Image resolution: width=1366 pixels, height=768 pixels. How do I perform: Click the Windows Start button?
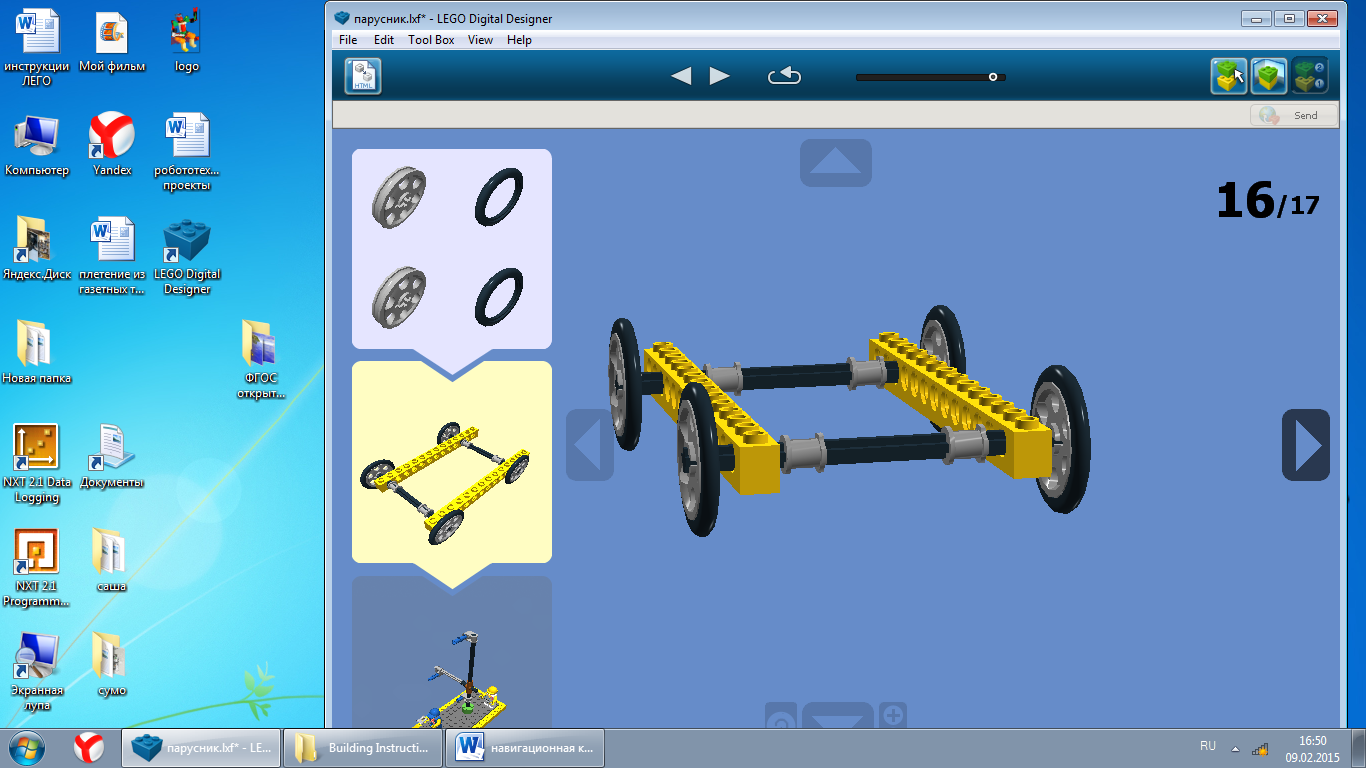tap(27, 747)
